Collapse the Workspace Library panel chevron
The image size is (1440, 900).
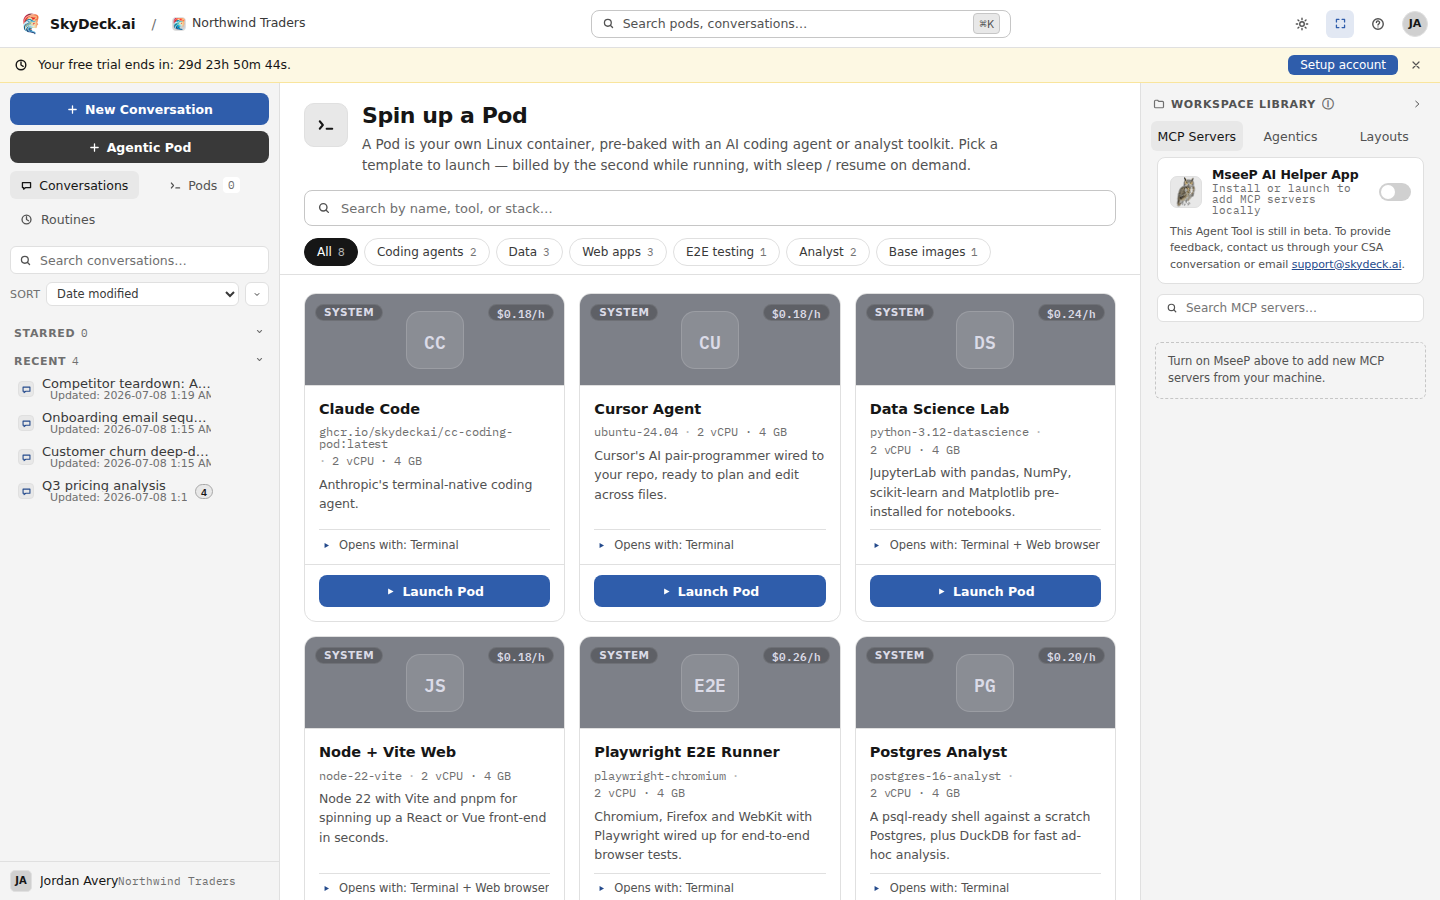click(1417, 104)
